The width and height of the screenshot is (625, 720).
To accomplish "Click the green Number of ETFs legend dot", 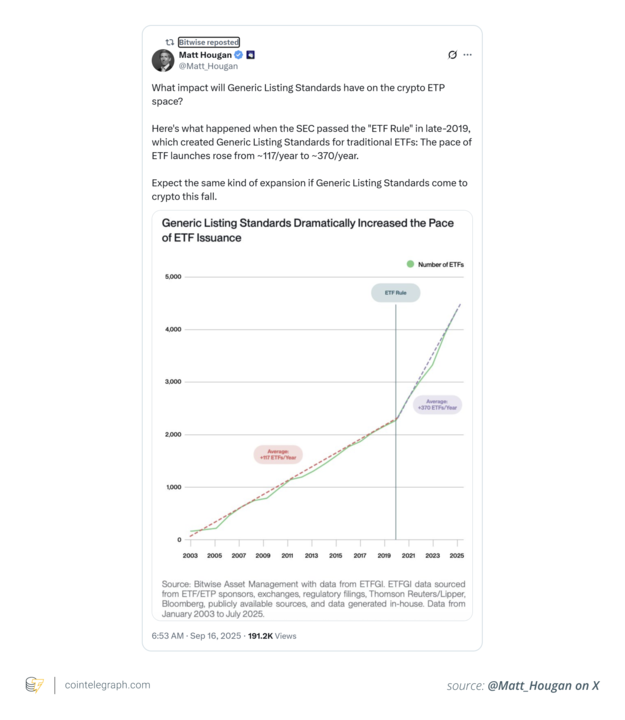I will pyautogui.click(x=410, y=264).
